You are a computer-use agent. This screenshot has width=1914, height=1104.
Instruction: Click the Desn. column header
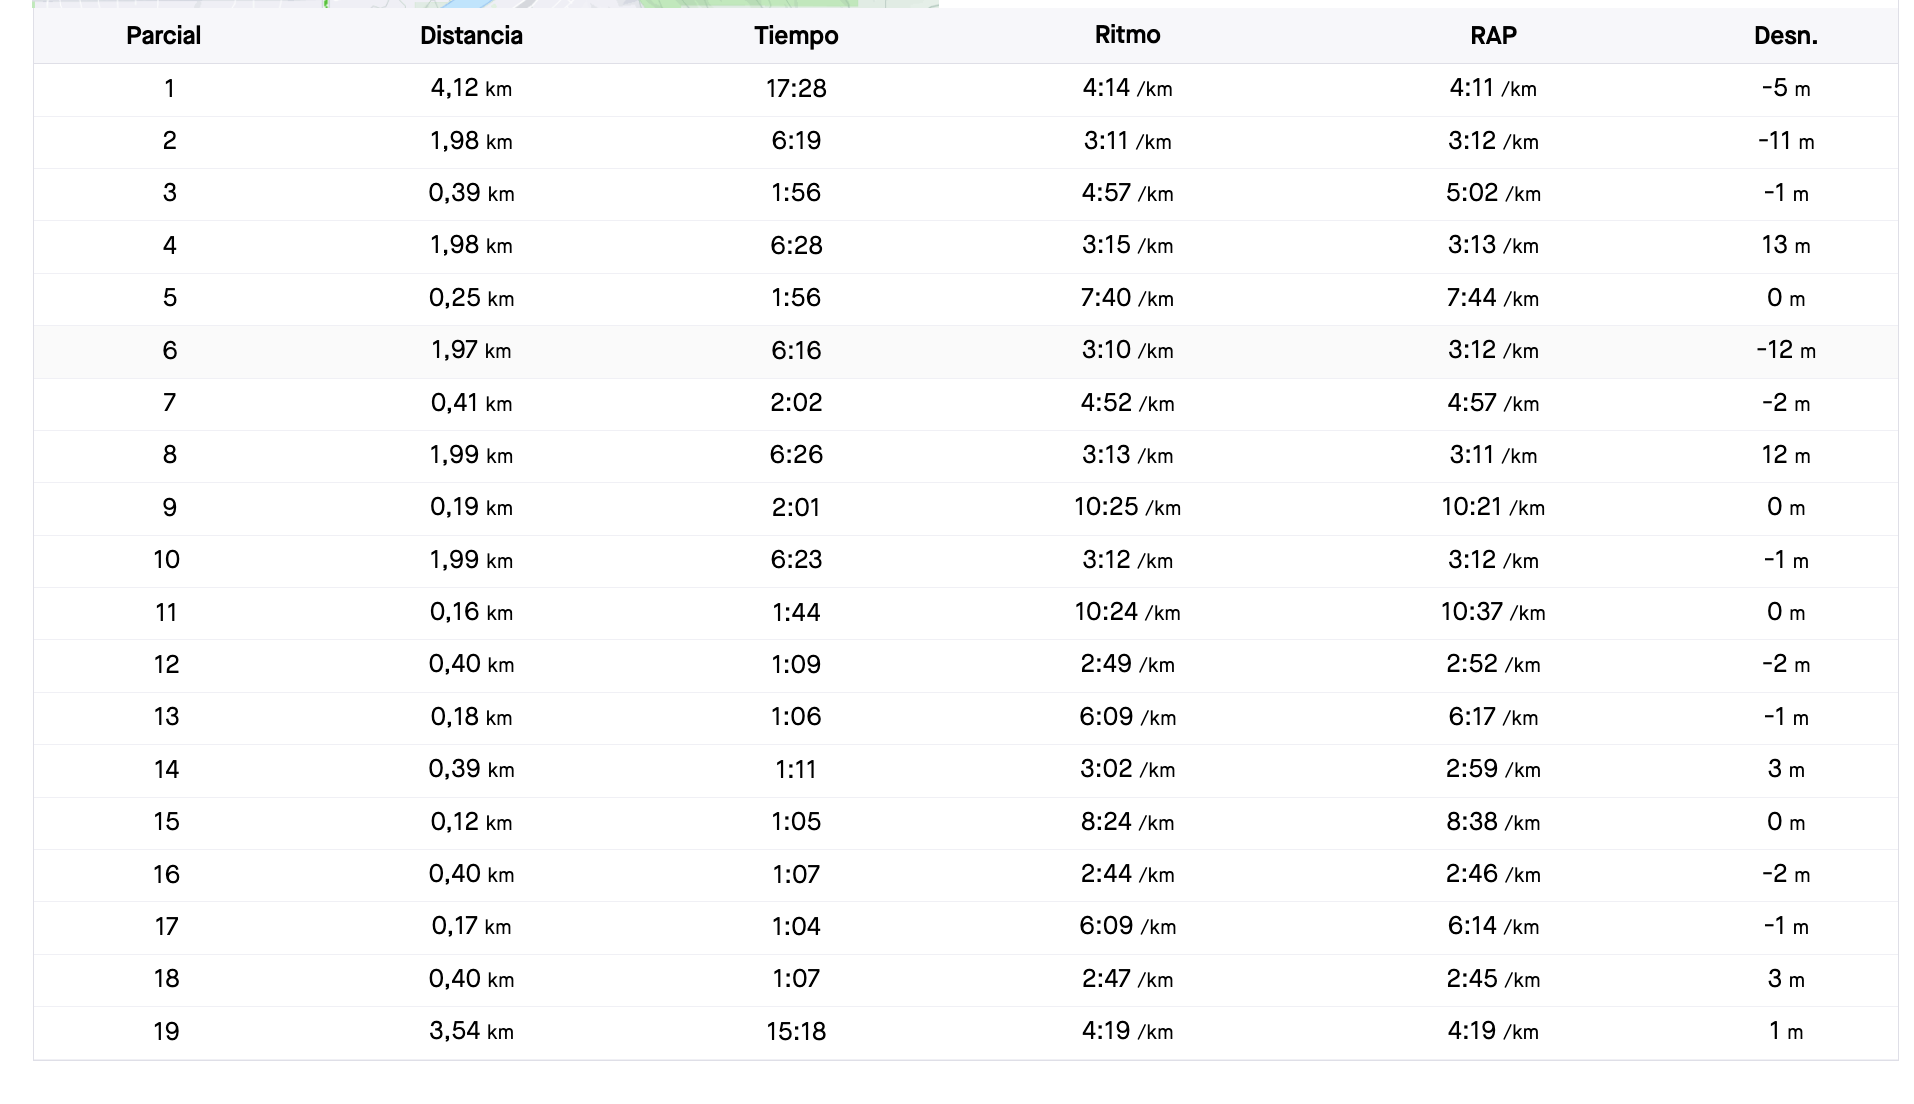1786,36
